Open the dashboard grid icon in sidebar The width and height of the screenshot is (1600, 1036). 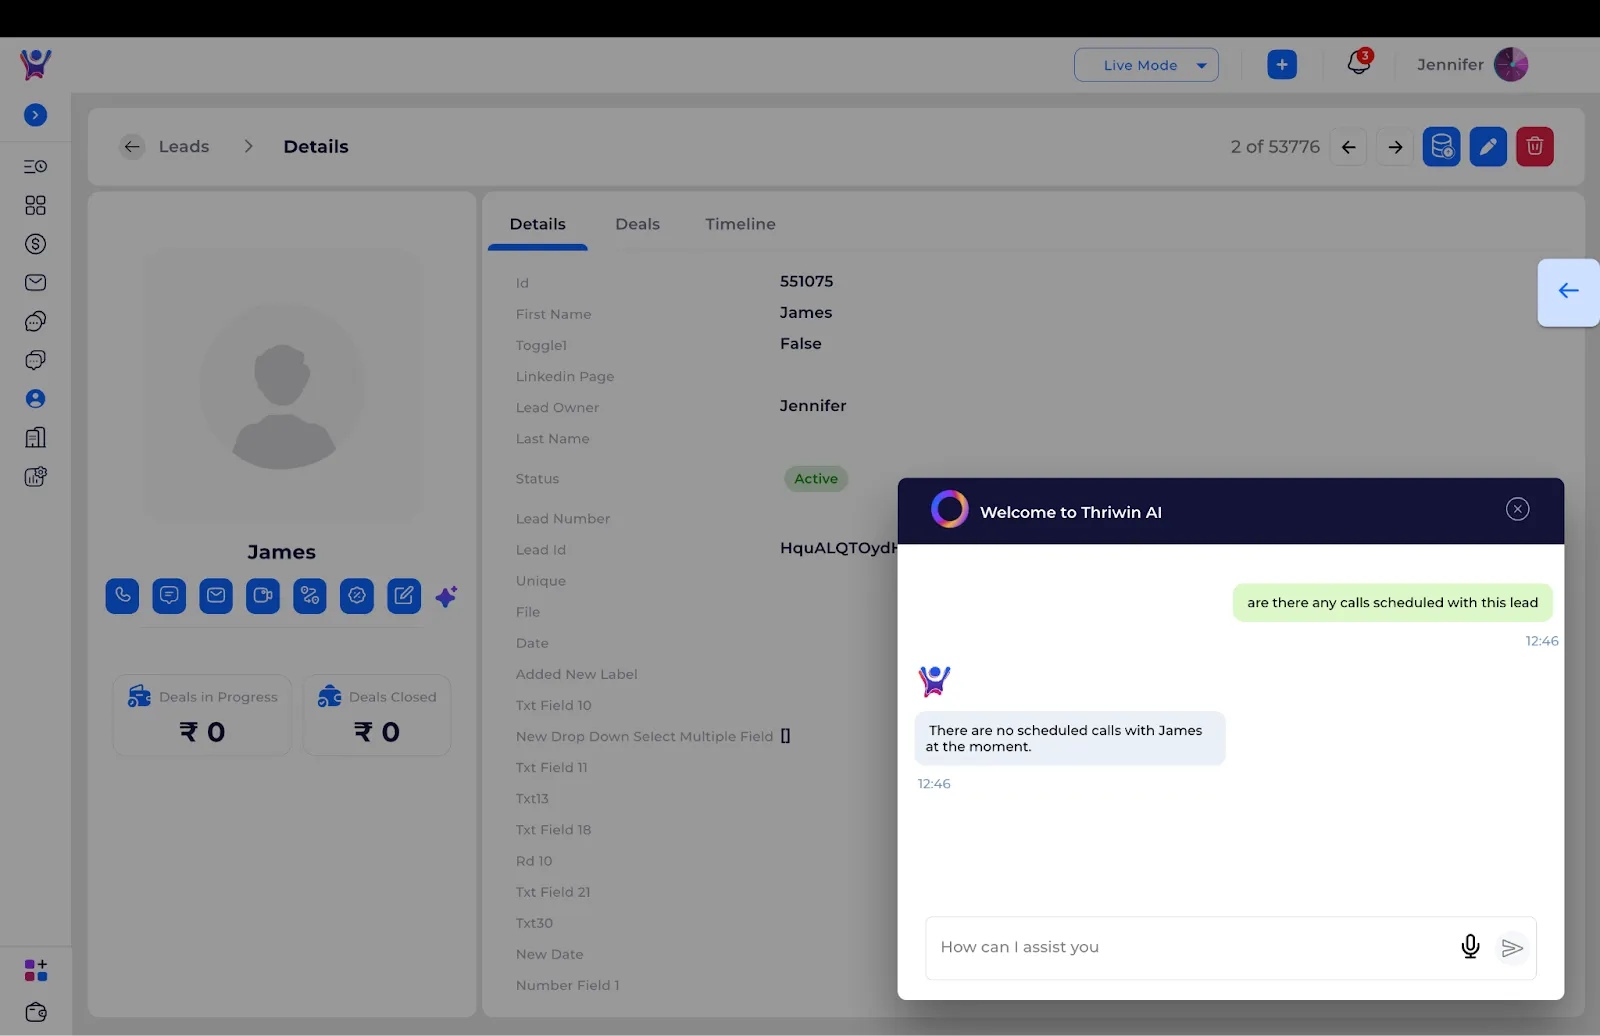click(x=35, y=205)
